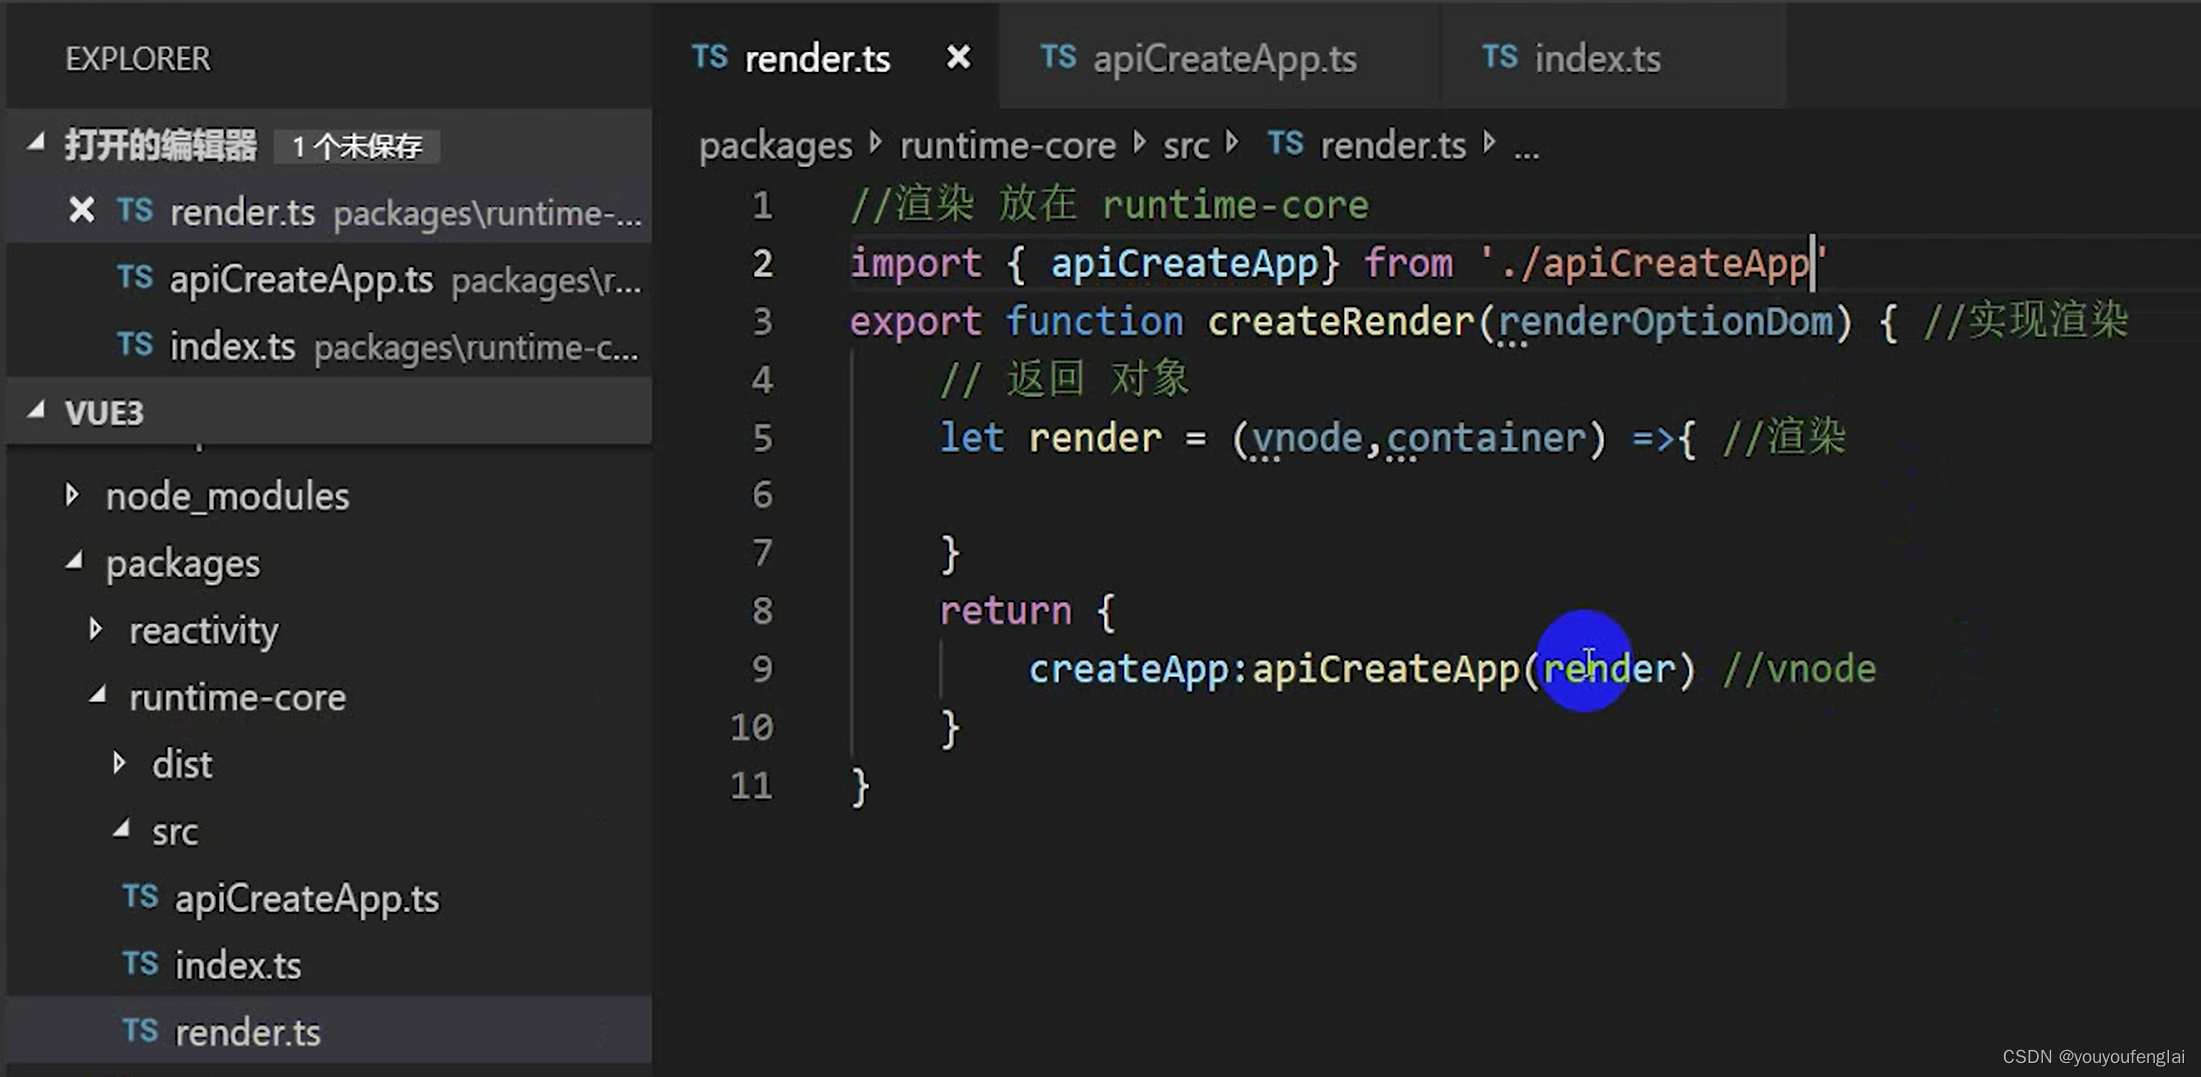Click line number 11 in gutter
2201x1077 pixels.
pyautogui.click(x=751, y=785)
